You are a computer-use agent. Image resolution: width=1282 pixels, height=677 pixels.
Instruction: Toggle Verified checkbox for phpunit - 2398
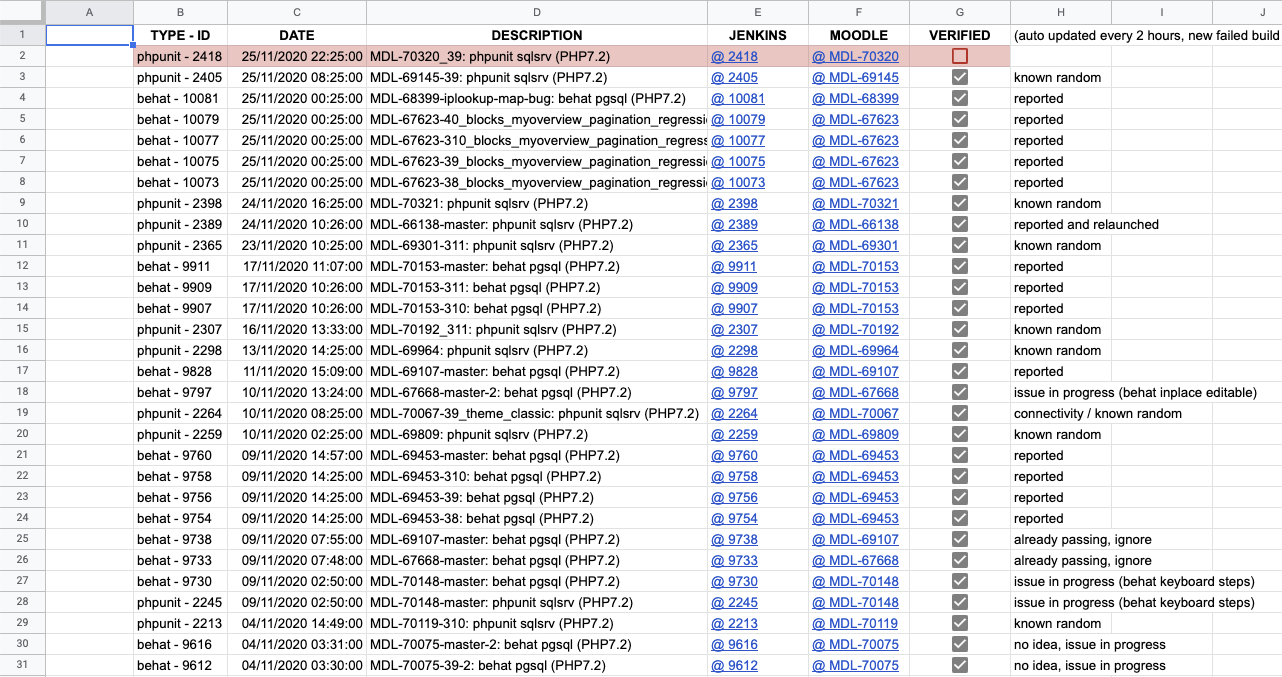pyautogui.click(x=960, y=203)
